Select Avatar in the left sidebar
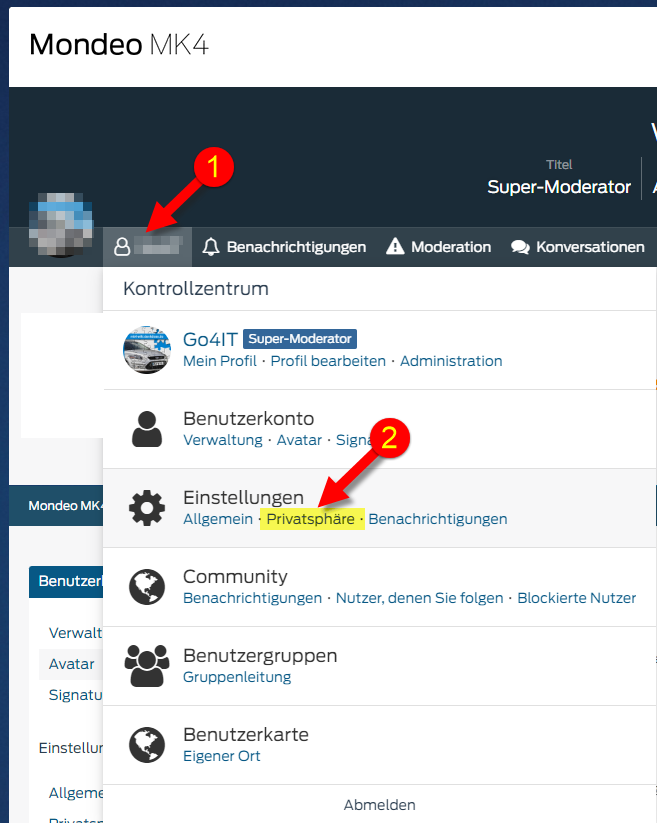Screen dimensions: 657x823 click(x=72, y=664)
